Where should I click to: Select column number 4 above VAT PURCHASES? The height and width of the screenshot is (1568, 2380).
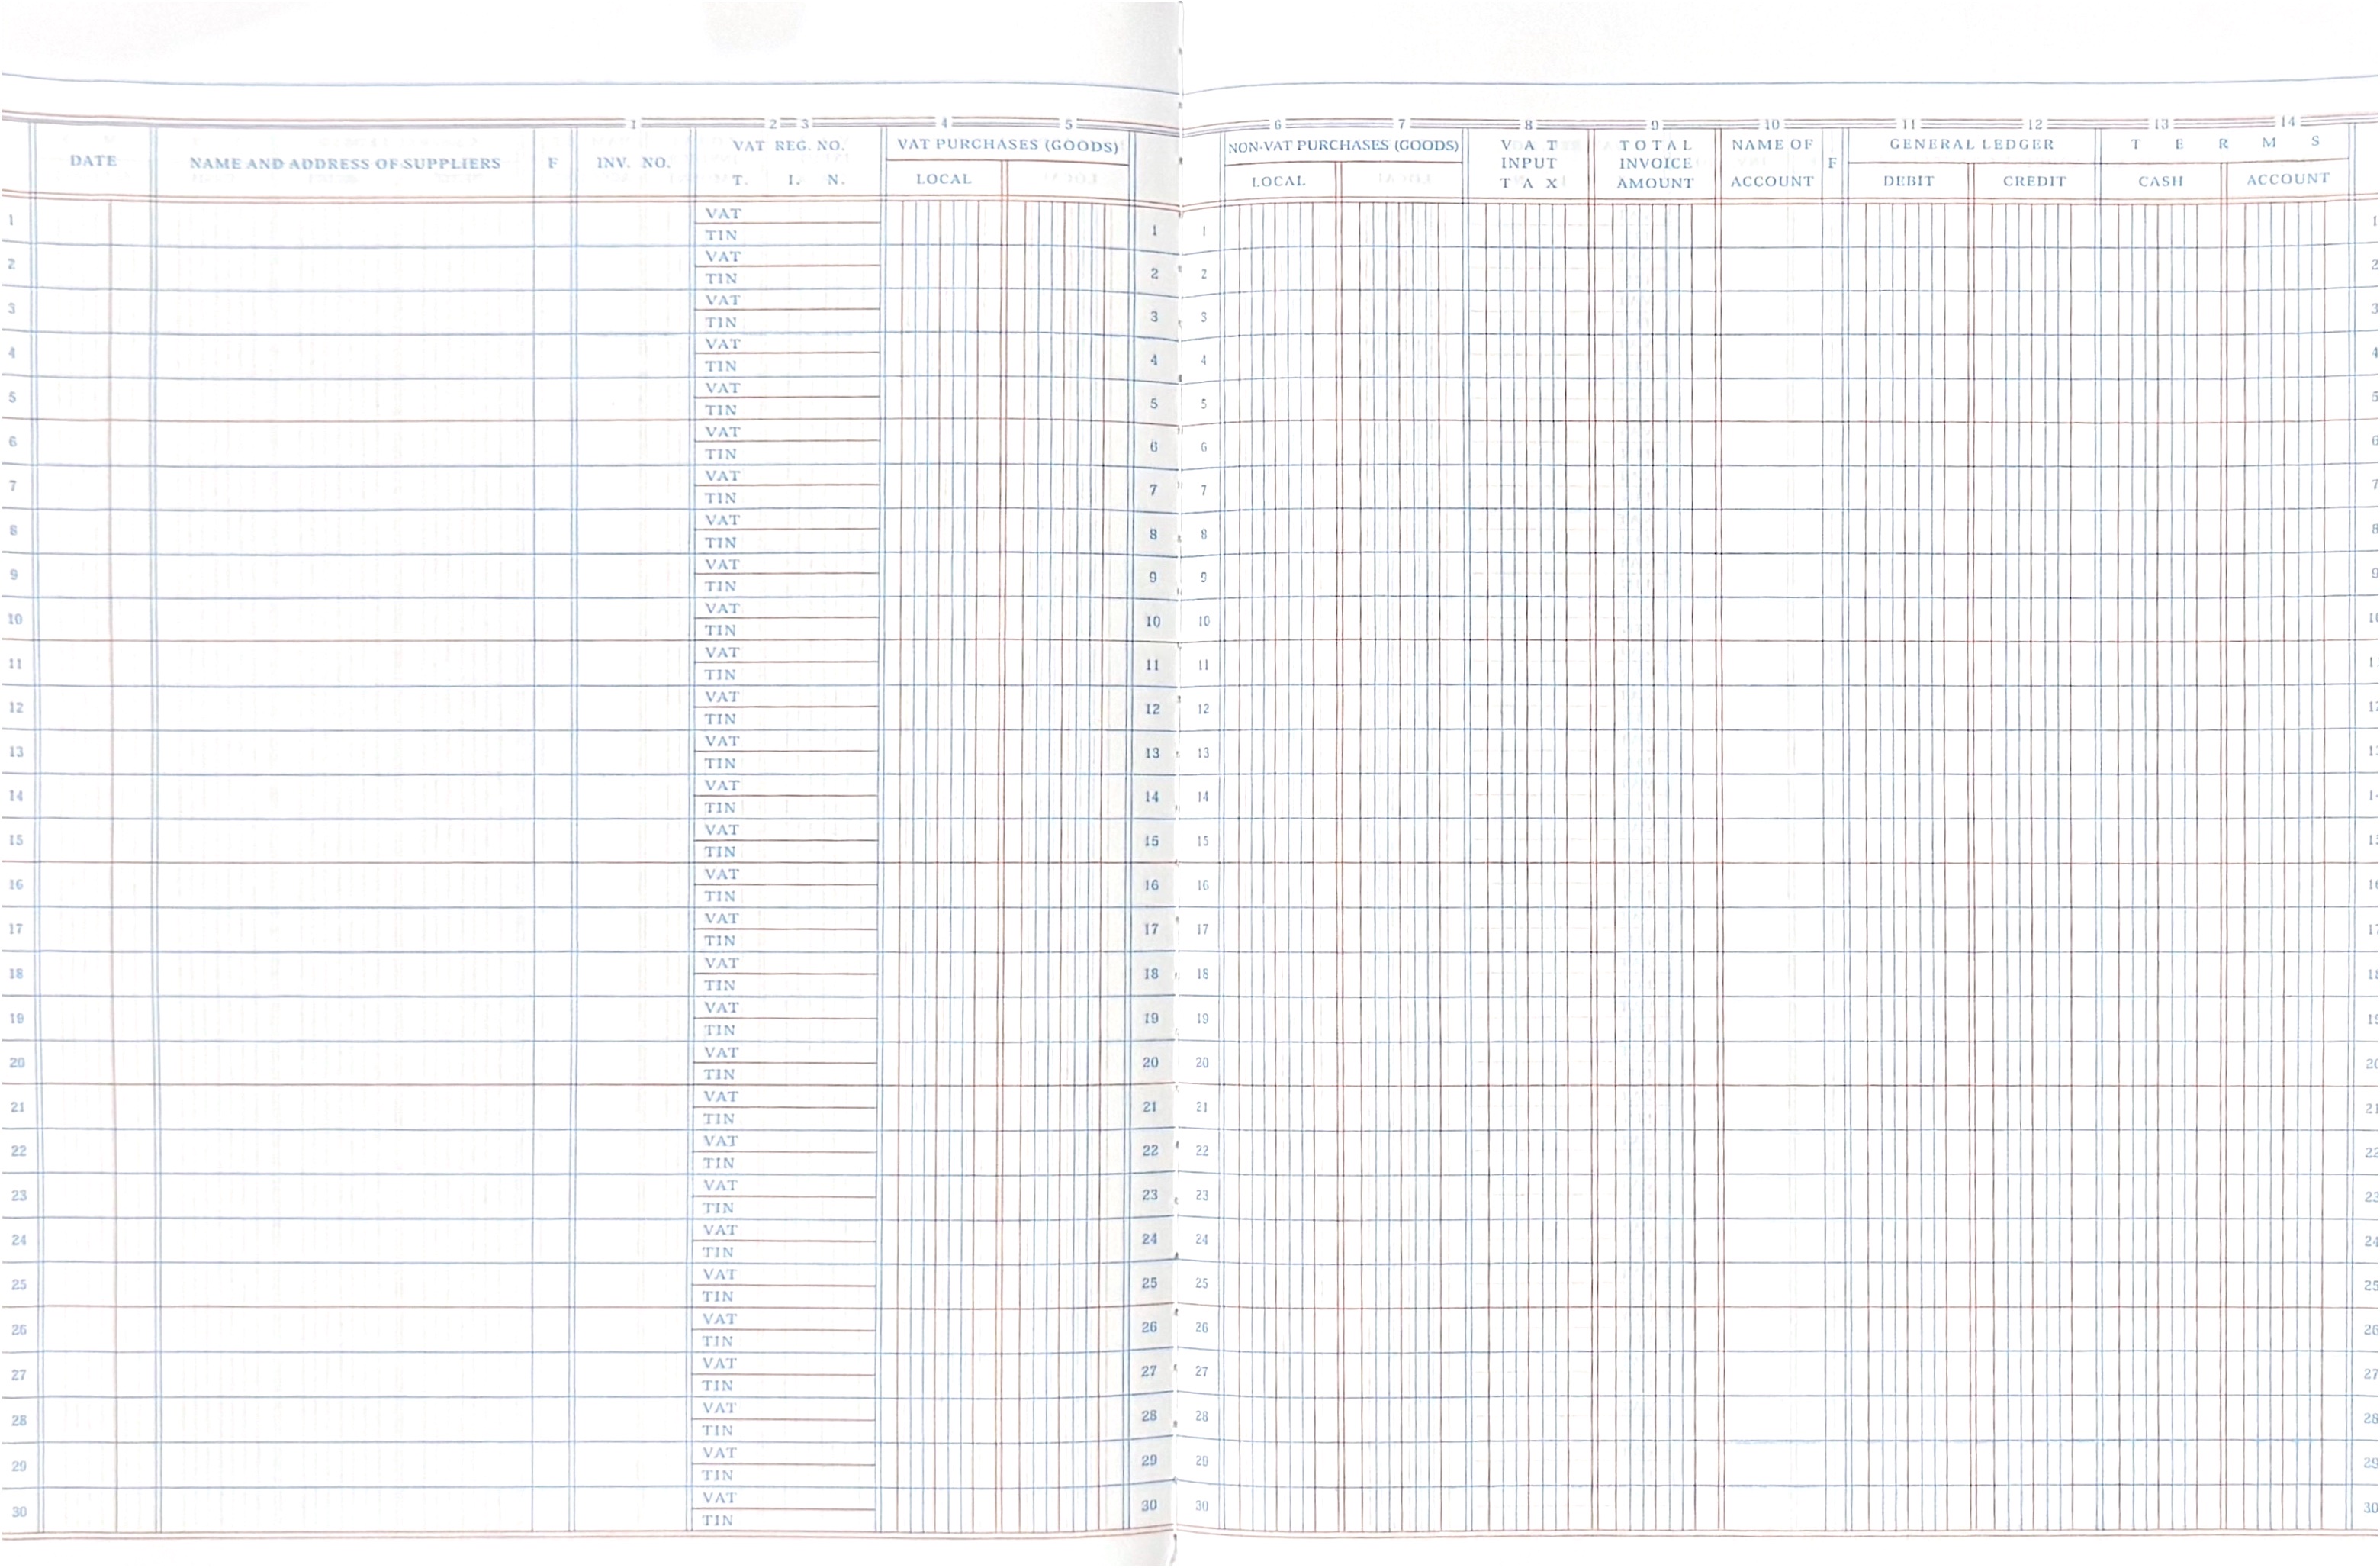(943, 123)
